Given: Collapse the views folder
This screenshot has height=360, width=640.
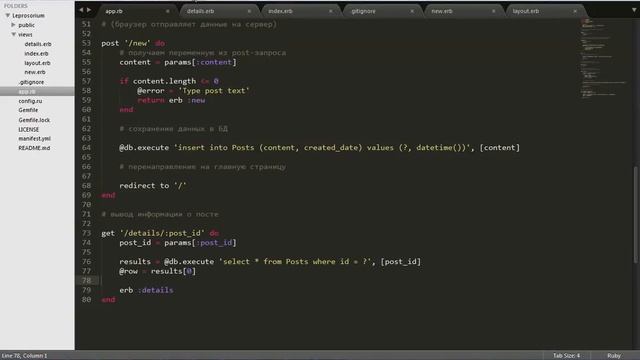Looking at the screenshot, I should click(x=13, y=34).
